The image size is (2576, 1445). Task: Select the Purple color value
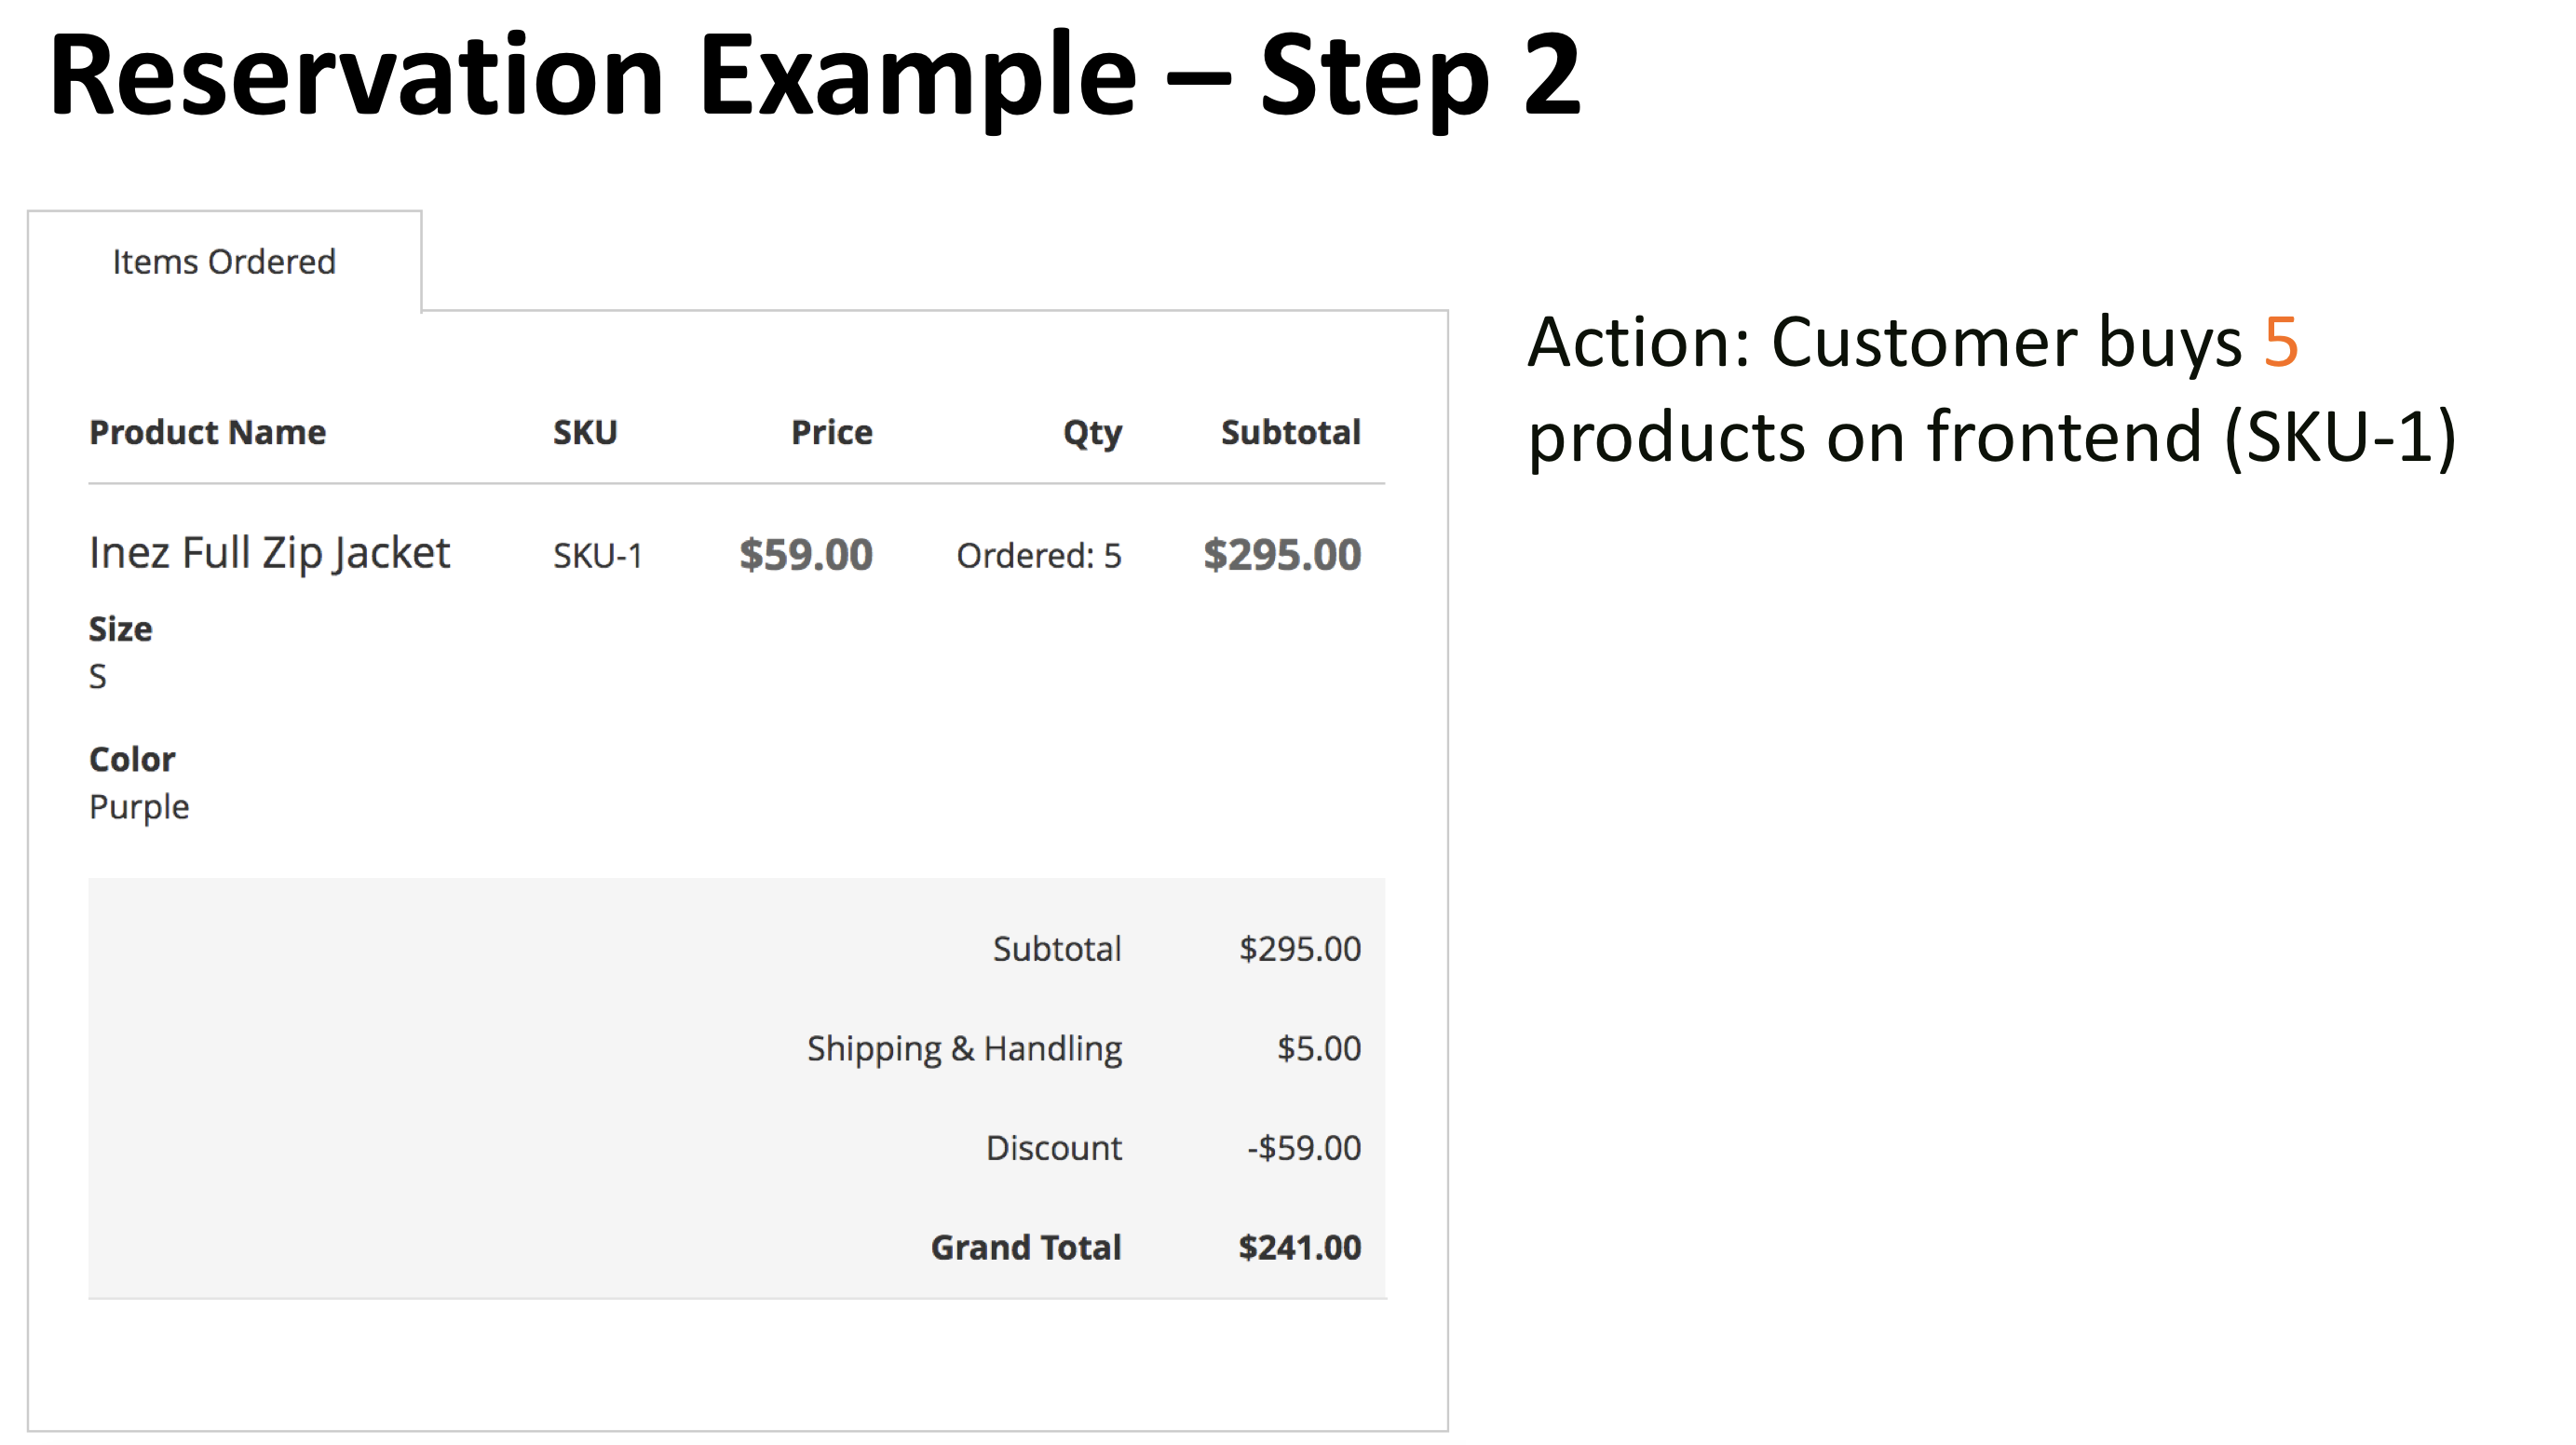coord(139,806)
